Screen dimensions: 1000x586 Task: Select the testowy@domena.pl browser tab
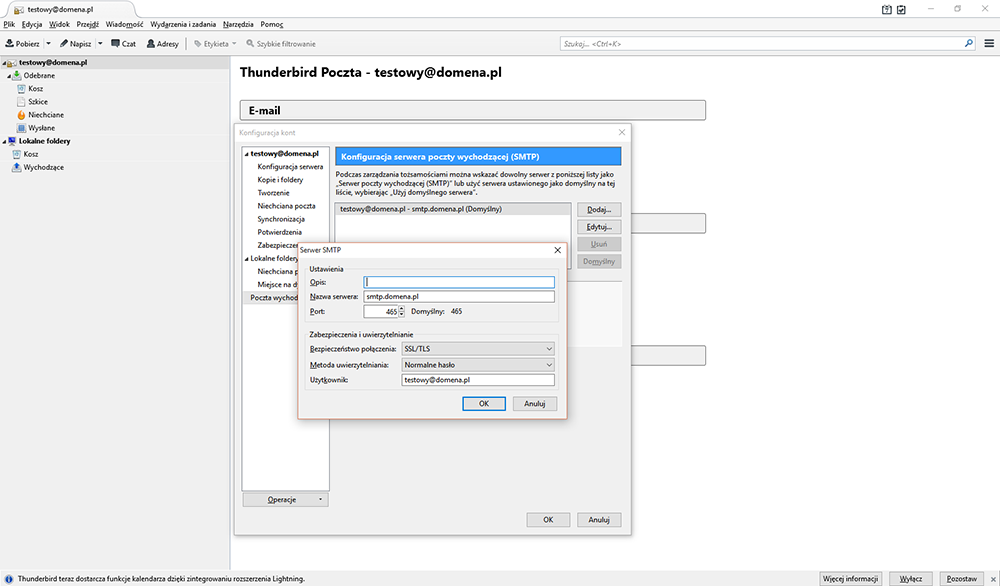[68, 10]
